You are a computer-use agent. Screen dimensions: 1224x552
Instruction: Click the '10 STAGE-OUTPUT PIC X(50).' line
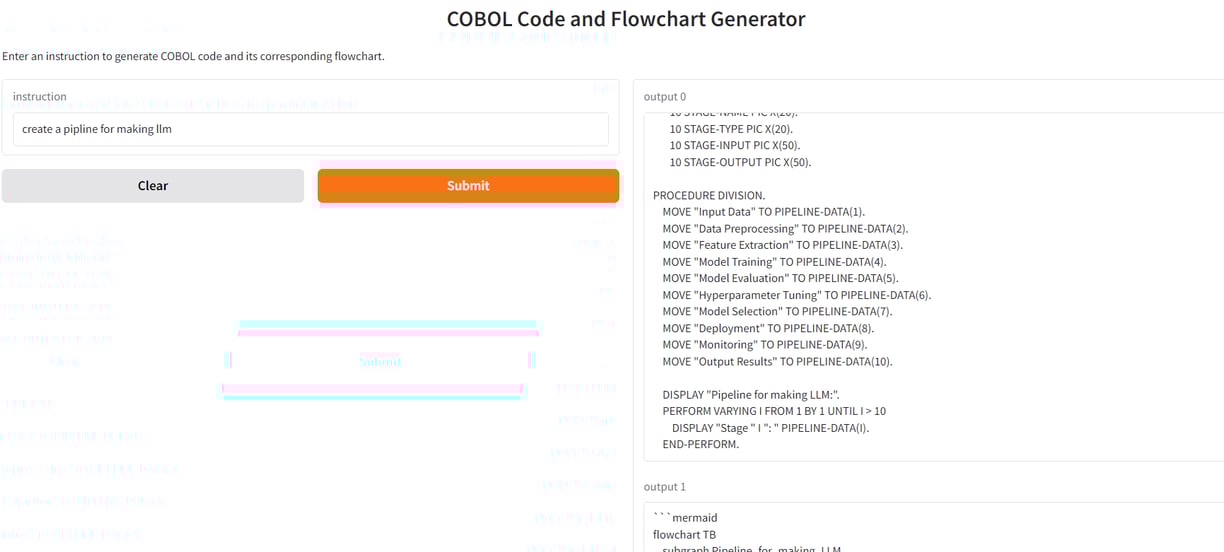click(x=740, y=162)
